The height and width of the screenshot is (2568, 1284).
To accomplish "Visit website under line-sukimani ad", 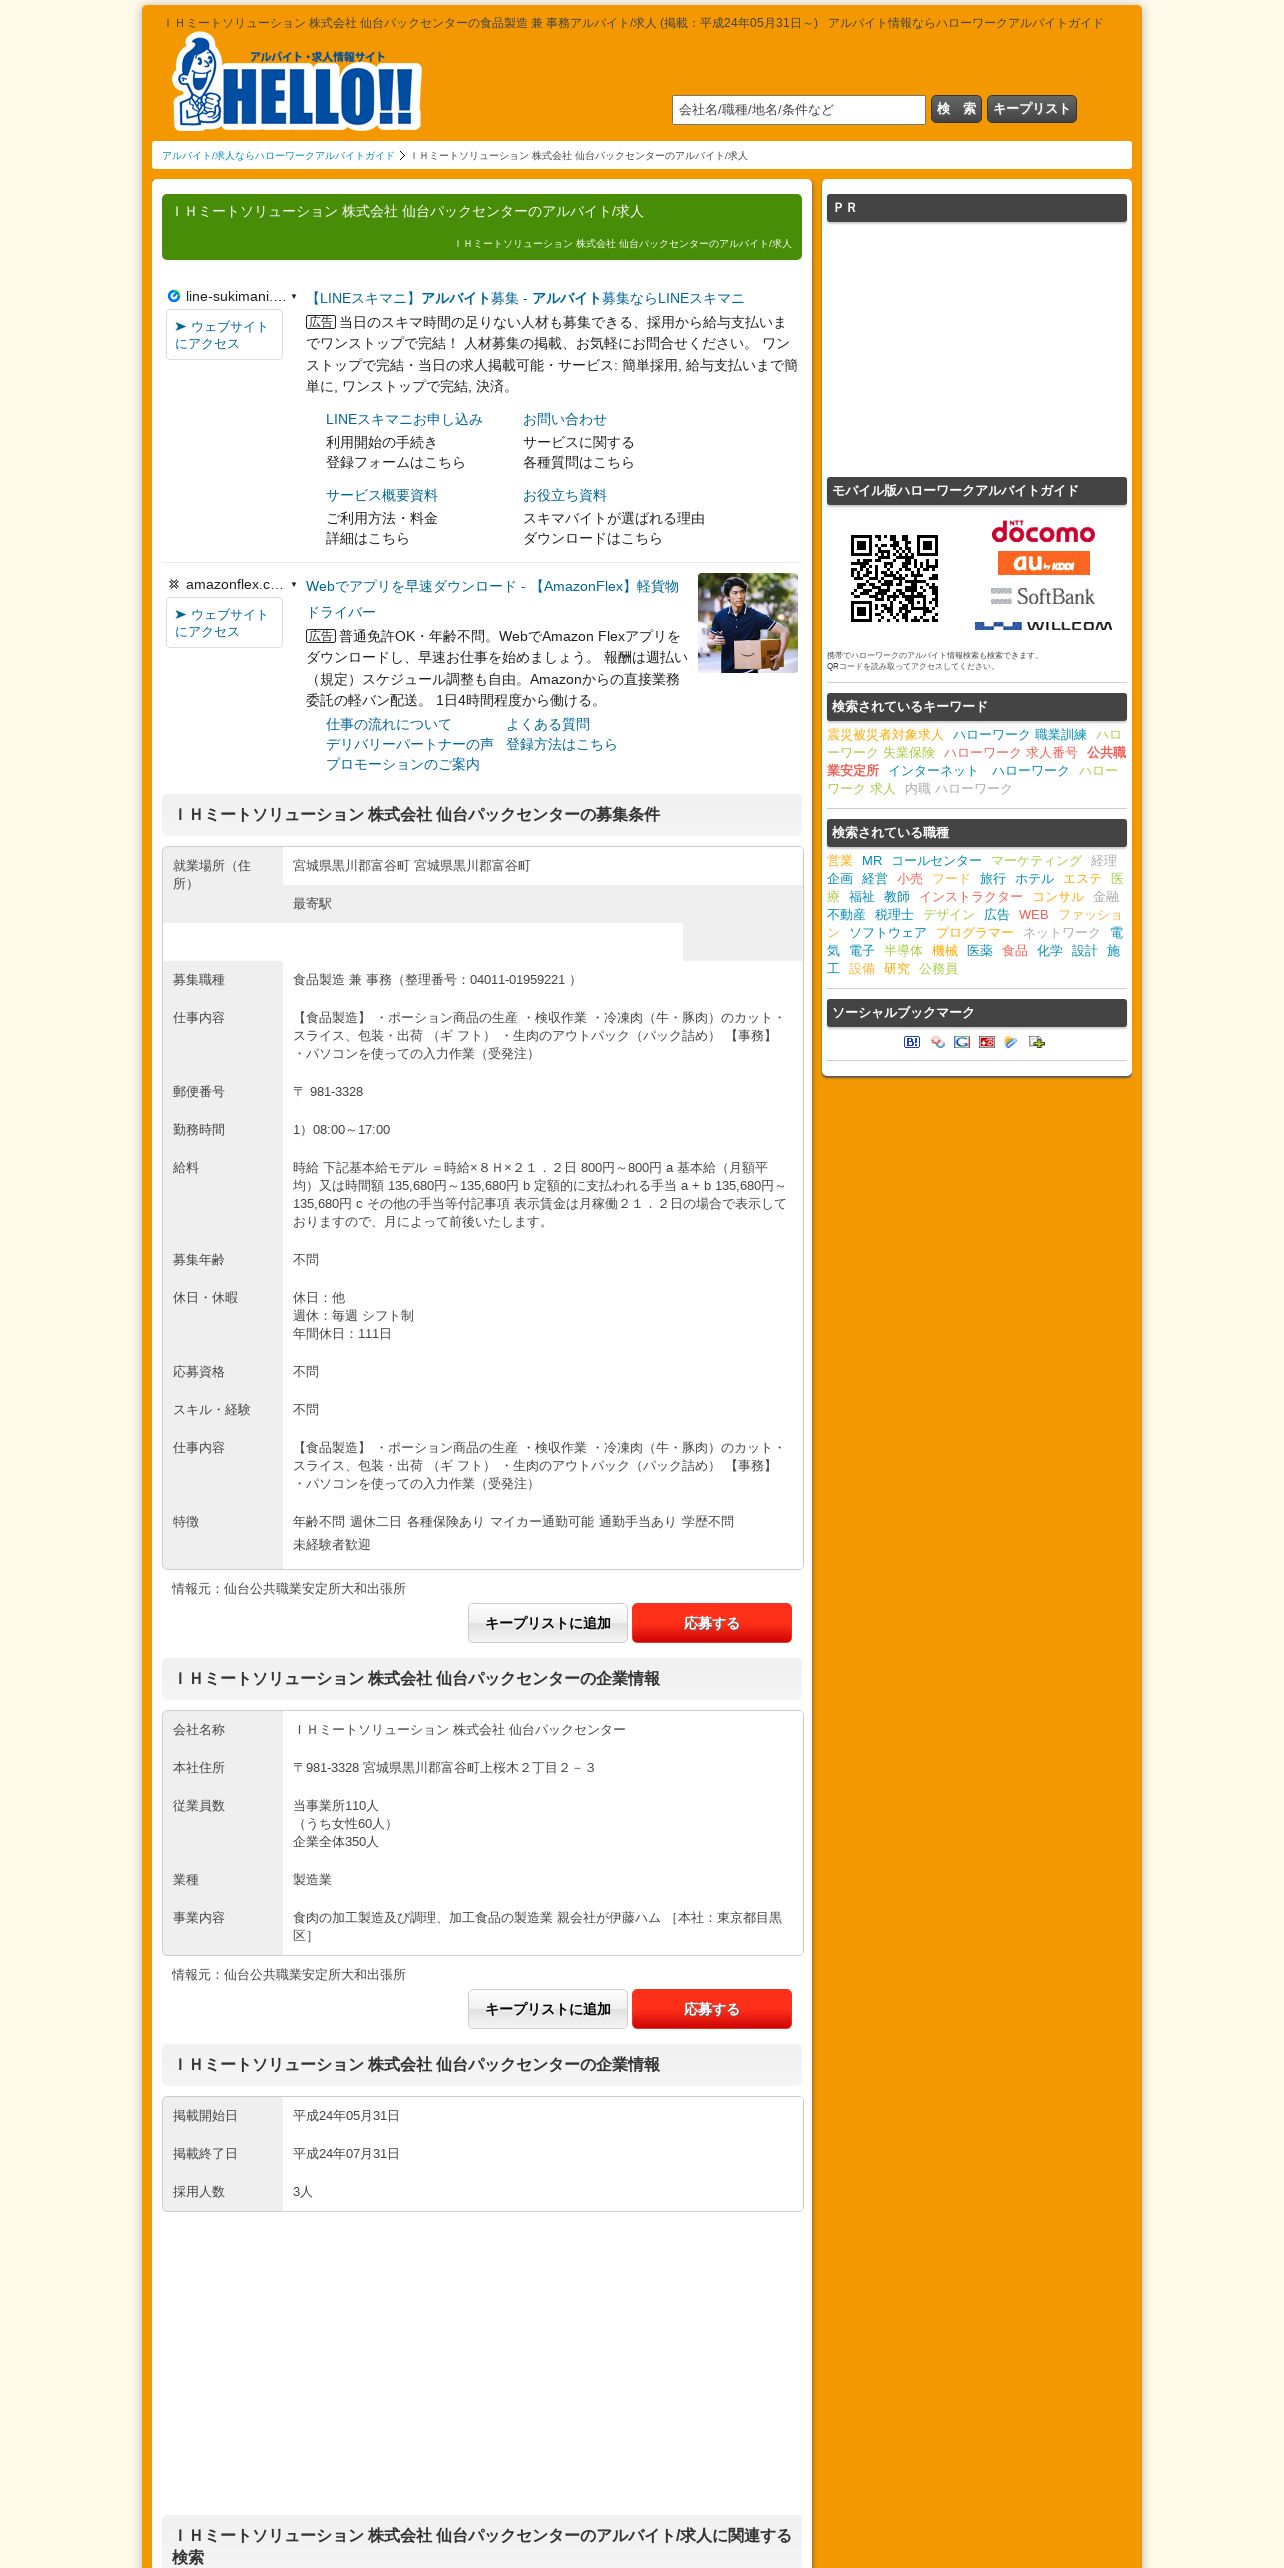I will (x=224, y=335).
